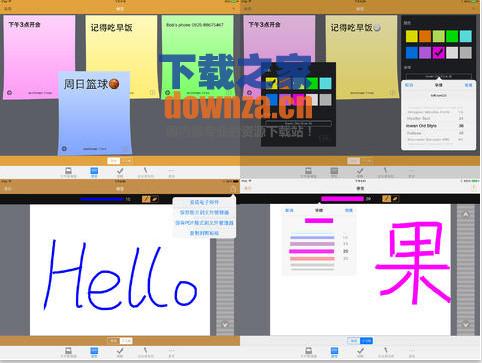Click the up arrow beside the 果 canvas
Image resolution: width=482 pixels, height=363 pixels.
(x=465, y=214)
